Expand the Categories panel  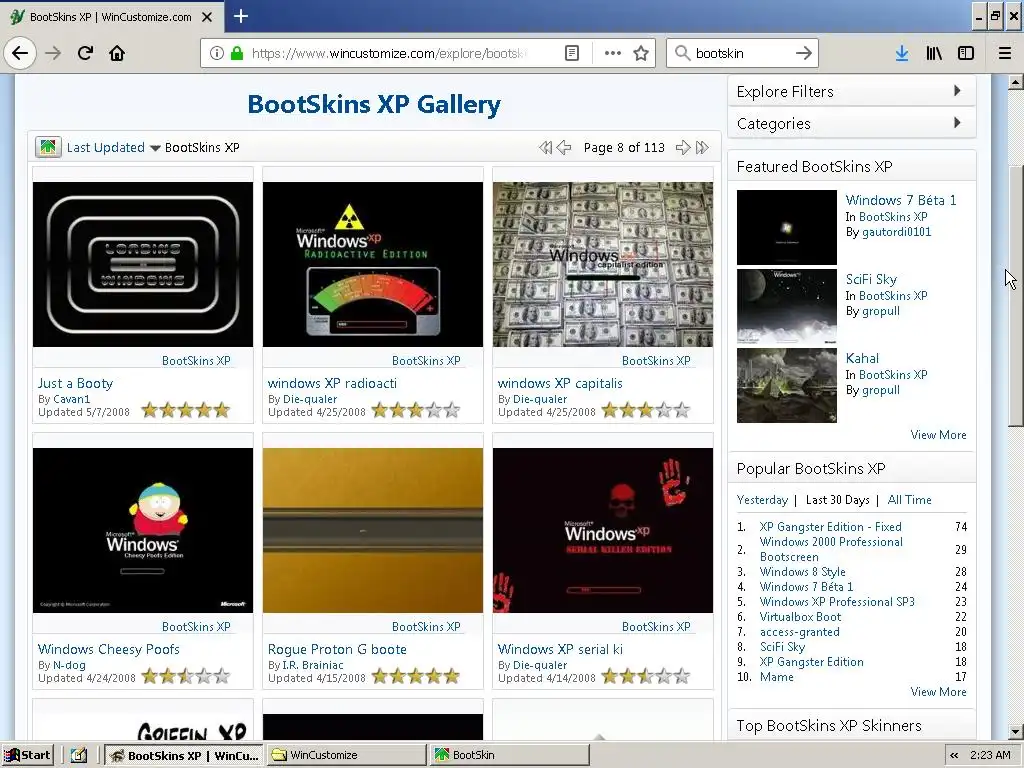(852, 123)
